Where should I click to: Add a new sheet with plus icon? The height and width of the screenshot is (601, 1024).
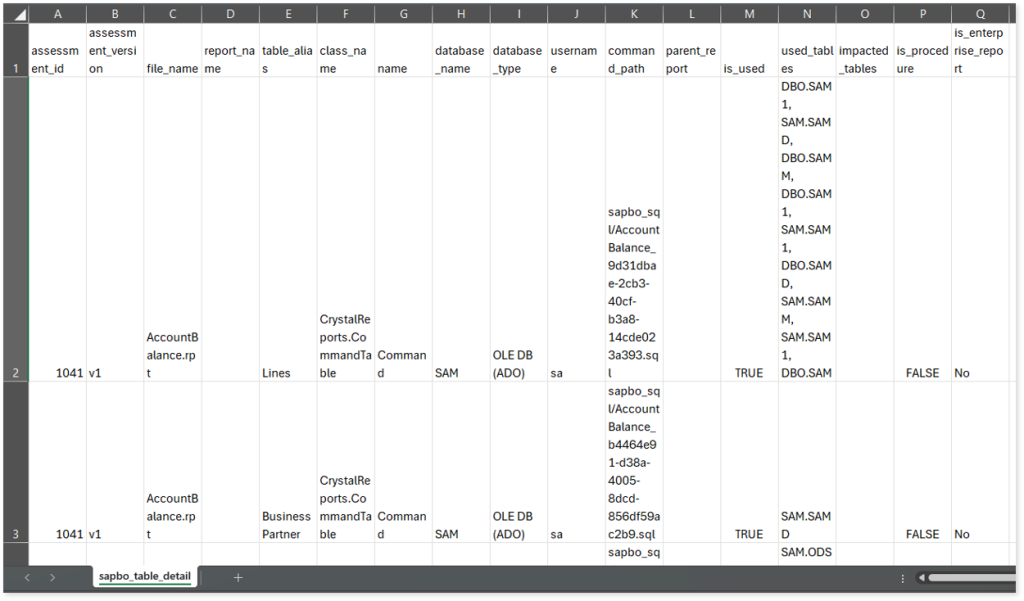click(238, 577)
